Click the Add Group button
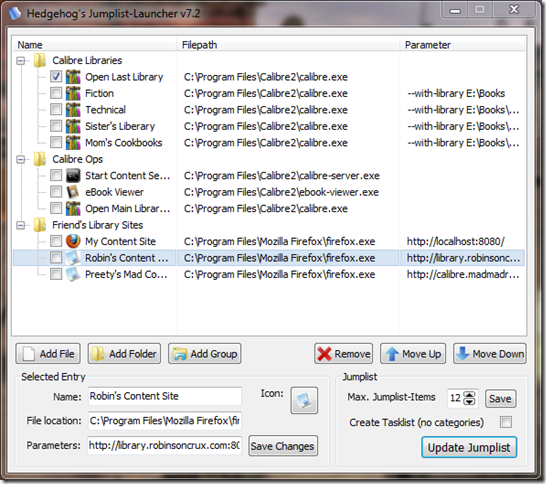The image size is (546, 484). click(x=205, y=354)
